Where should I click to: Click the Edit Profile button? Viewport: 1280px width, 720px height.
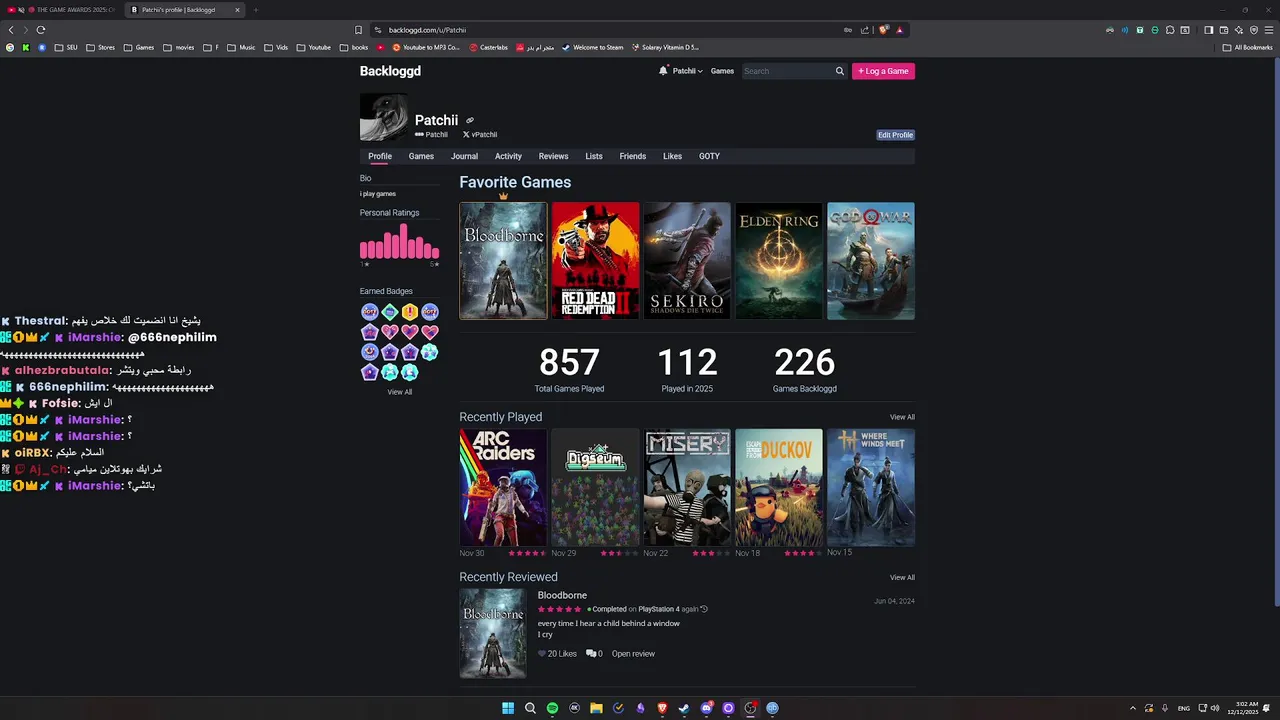tap(895, 135)
